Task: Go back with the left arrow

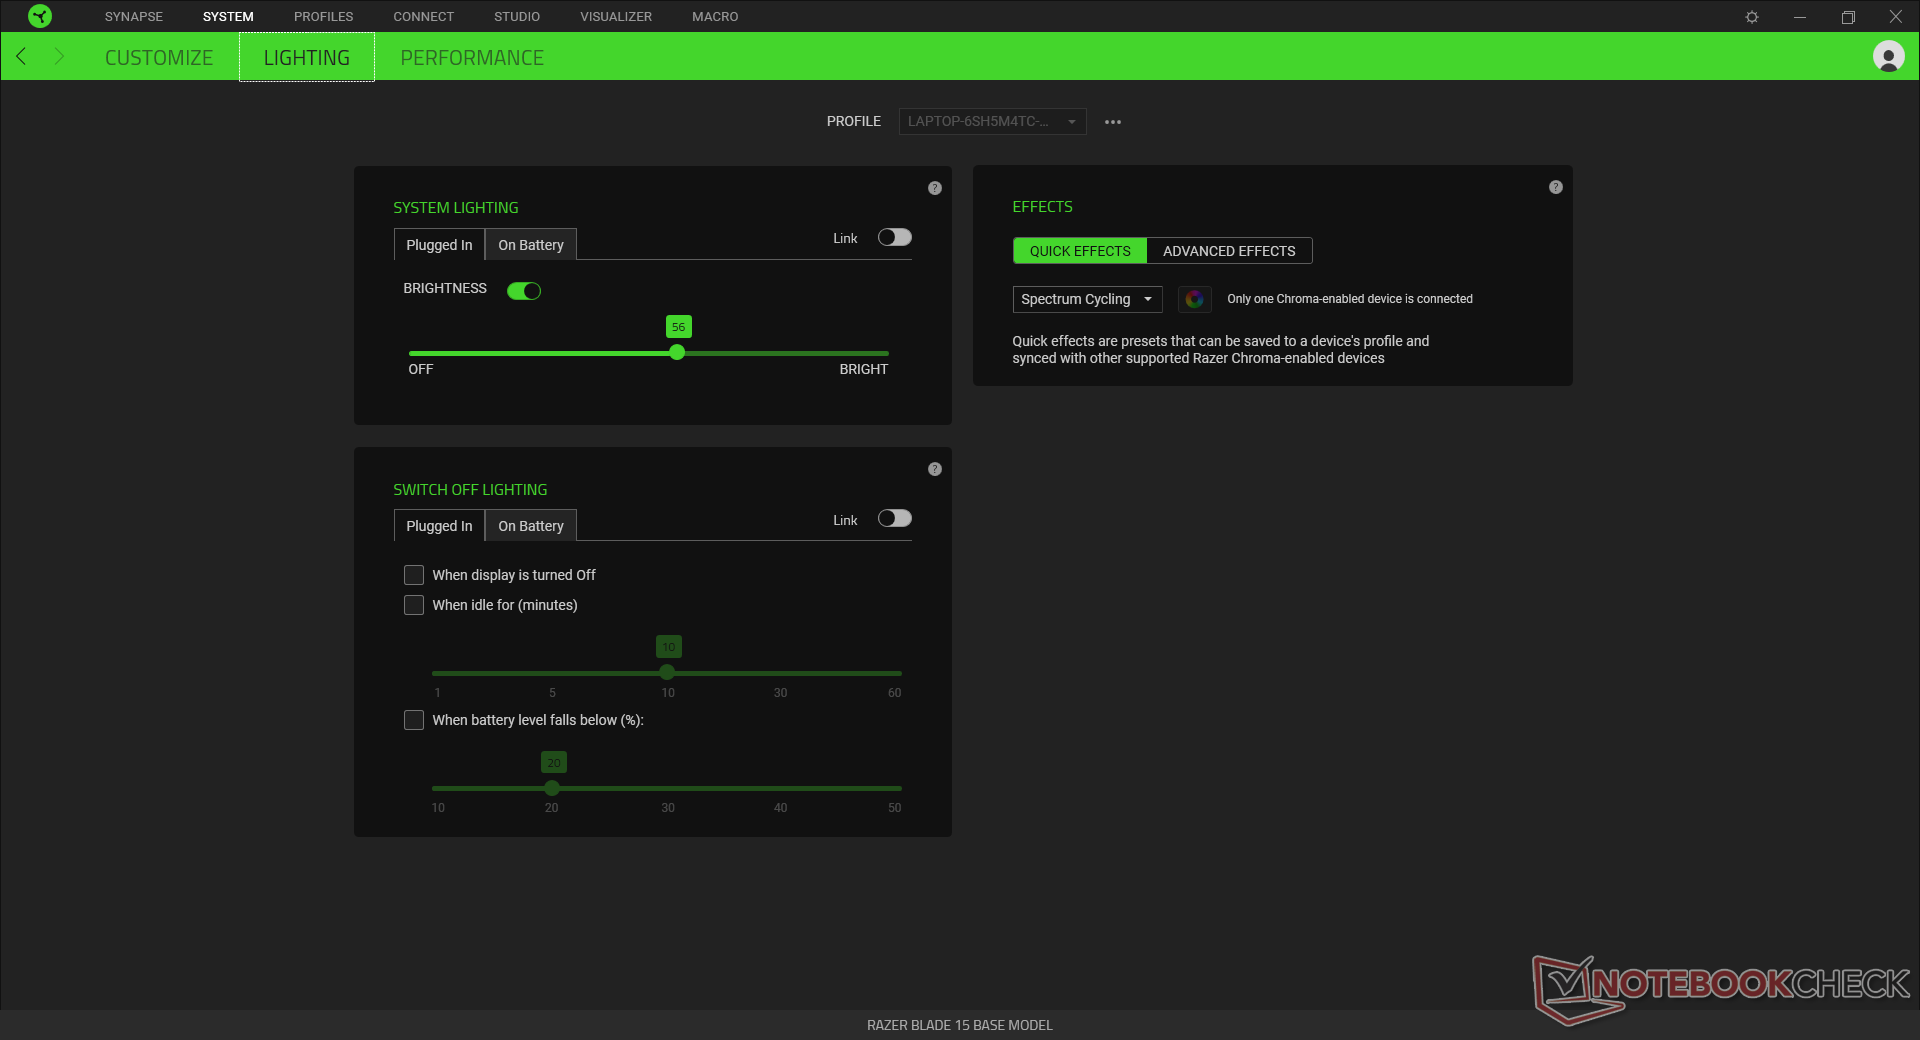Action: point(21,56)
